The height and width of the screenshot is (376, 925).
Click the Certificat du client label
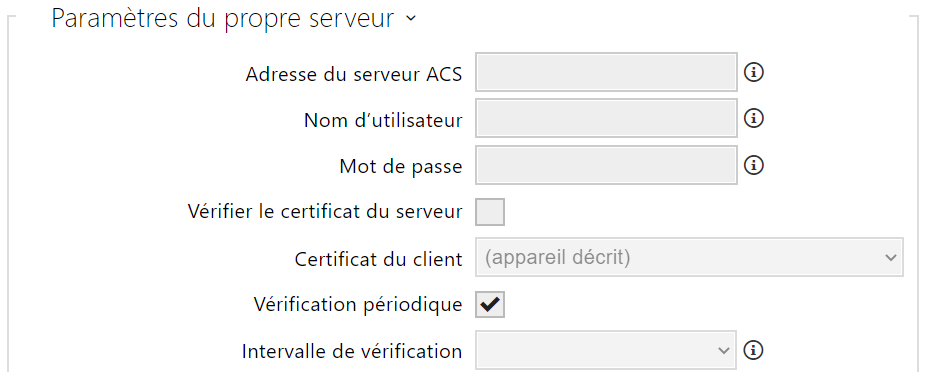[x=378, y=259]
